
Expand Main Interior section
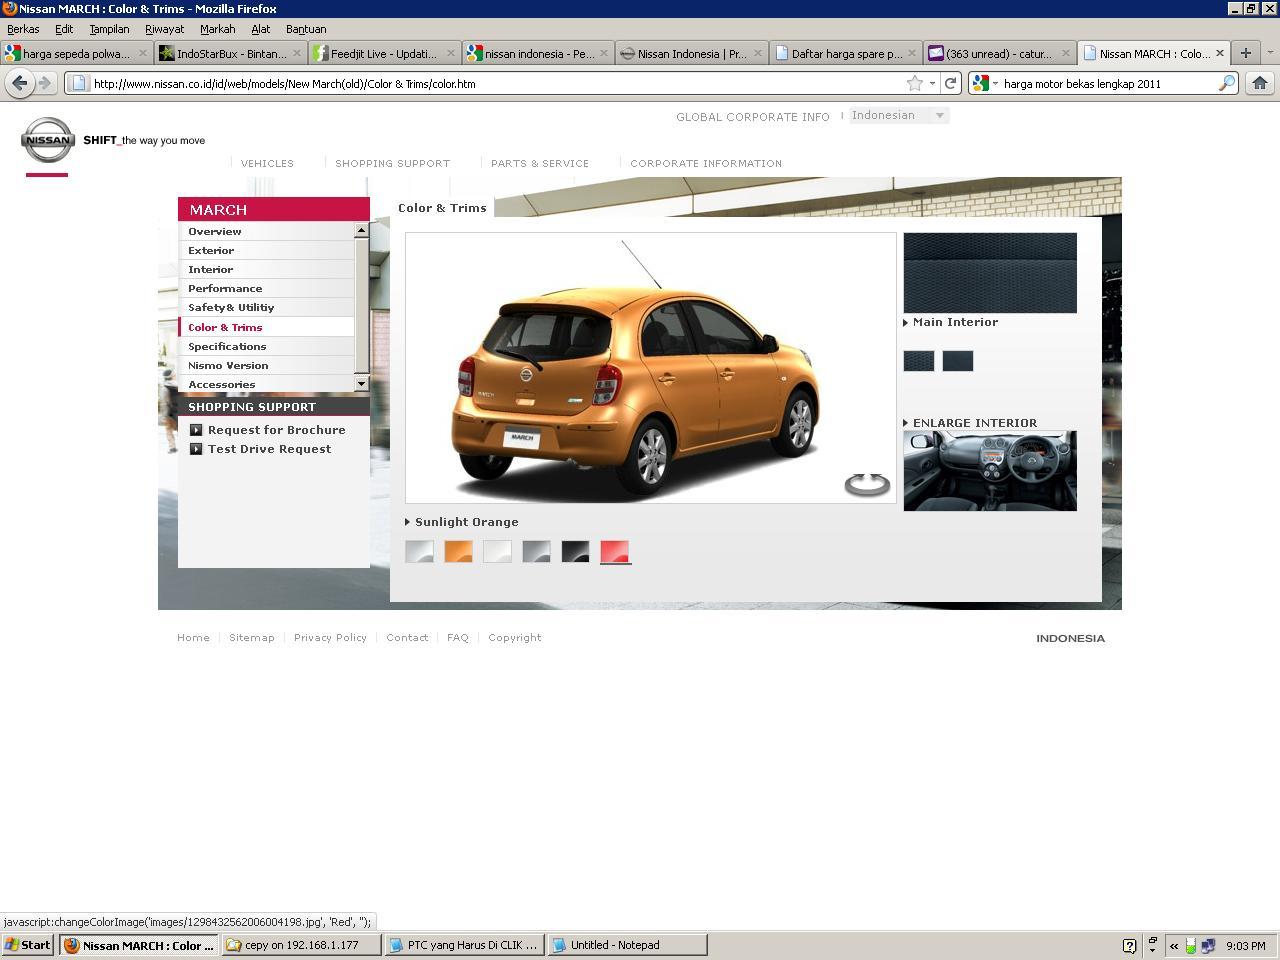point(950,322)
